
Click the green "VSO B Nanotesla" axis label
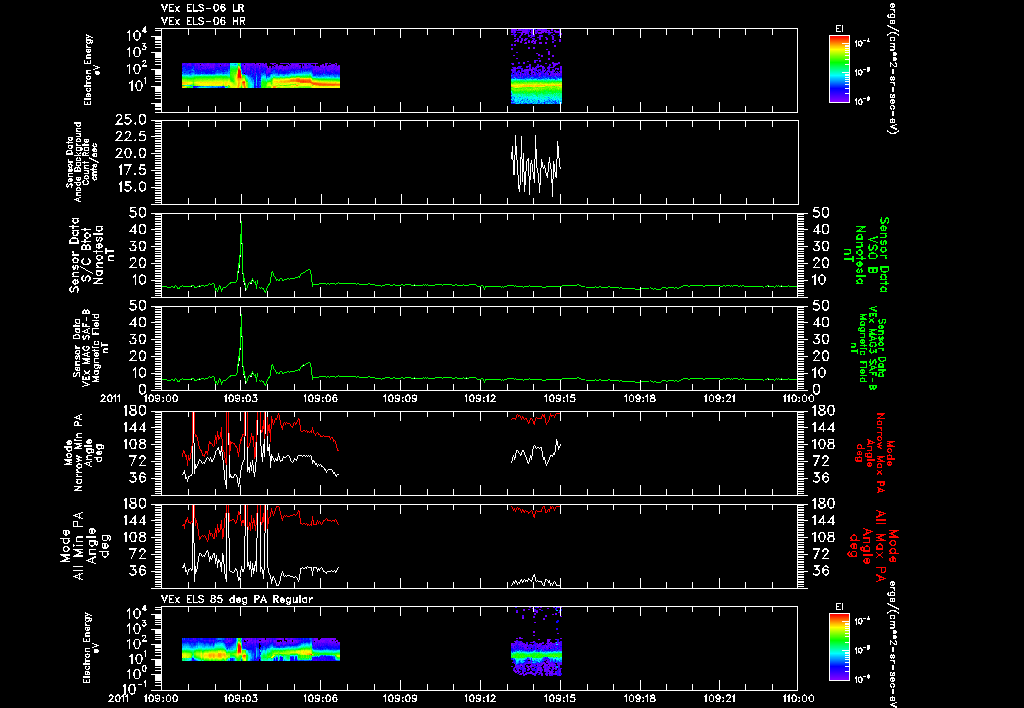point(866,255)
